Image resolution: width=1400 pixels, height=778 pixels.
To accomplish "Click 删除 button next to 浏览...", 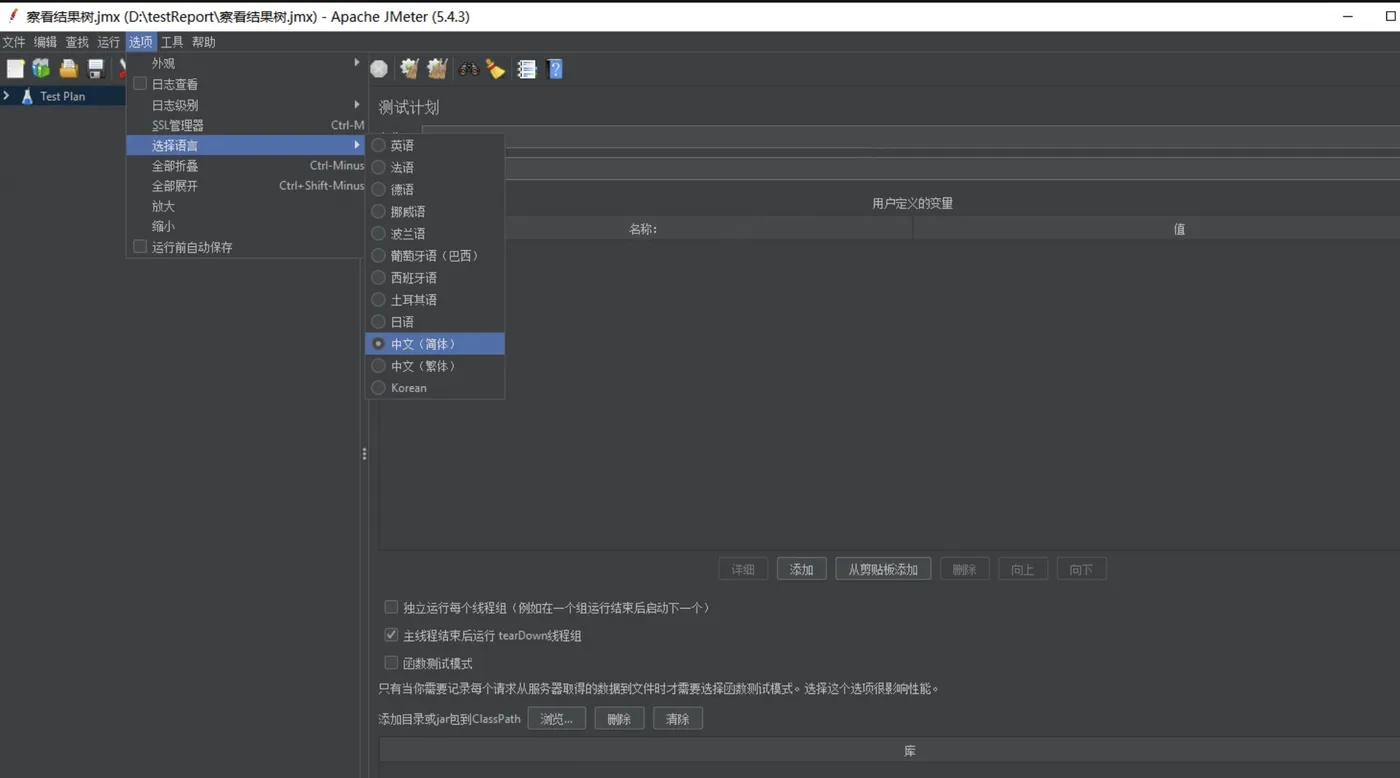I will coord(619,719).
